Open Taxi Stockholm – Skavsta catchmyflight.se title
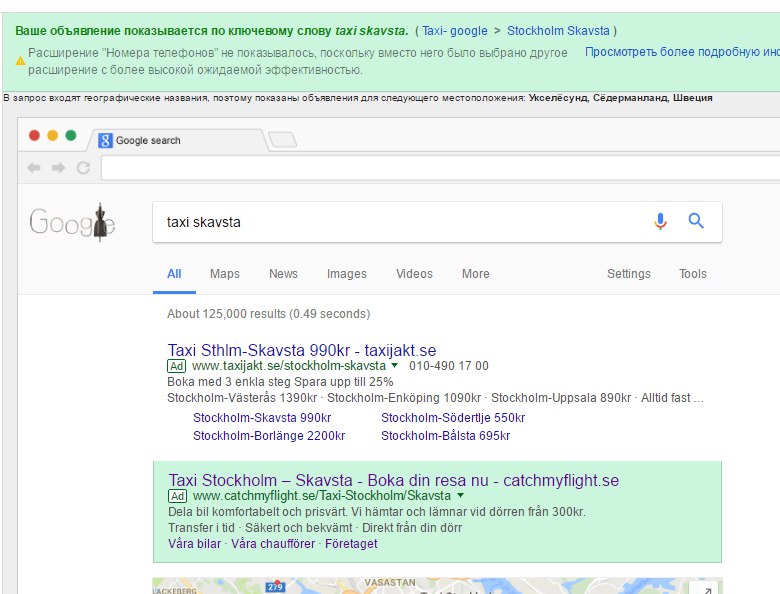This screenshot has width=780, height=594. (393, 480)
